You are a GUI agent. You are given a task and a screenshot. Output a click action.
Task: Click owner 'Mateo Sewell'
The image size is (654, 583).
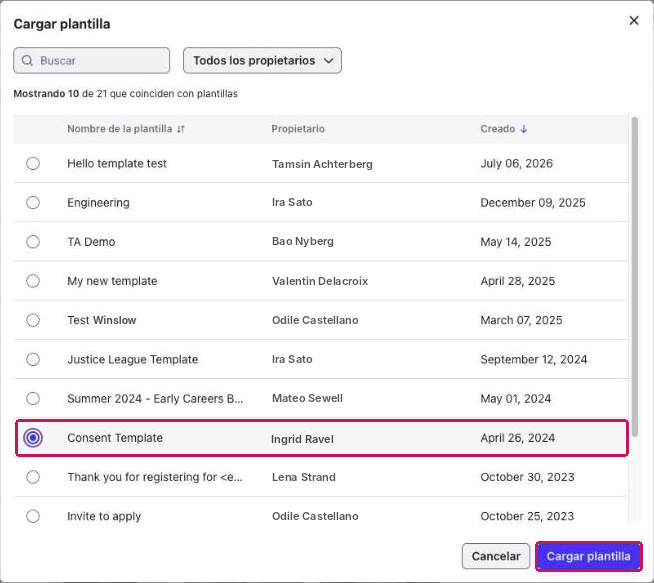point(307,398)
